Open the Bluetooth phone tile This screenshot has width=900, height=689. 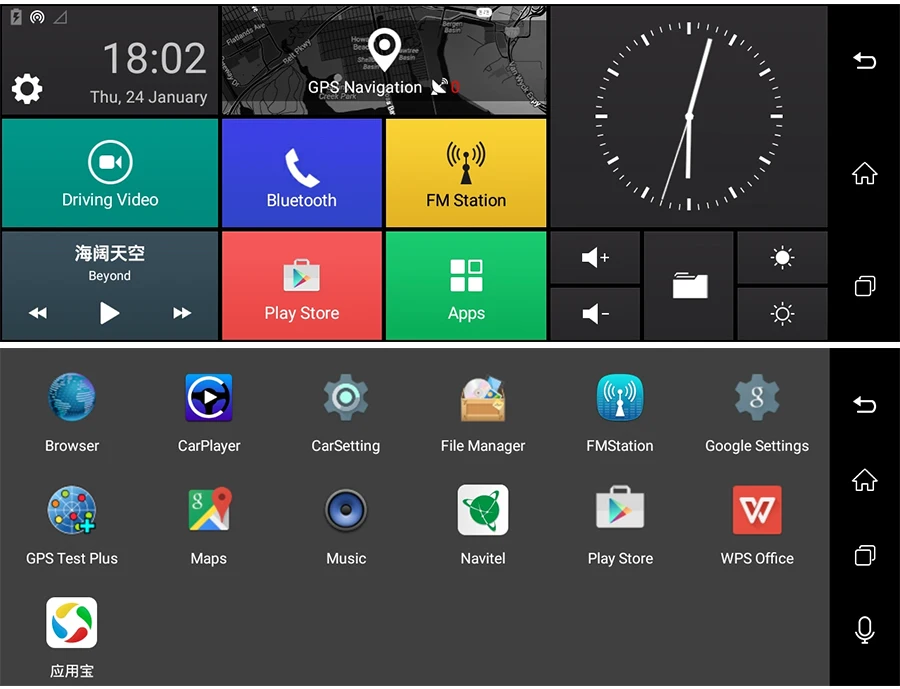click(x=301, y=173)
